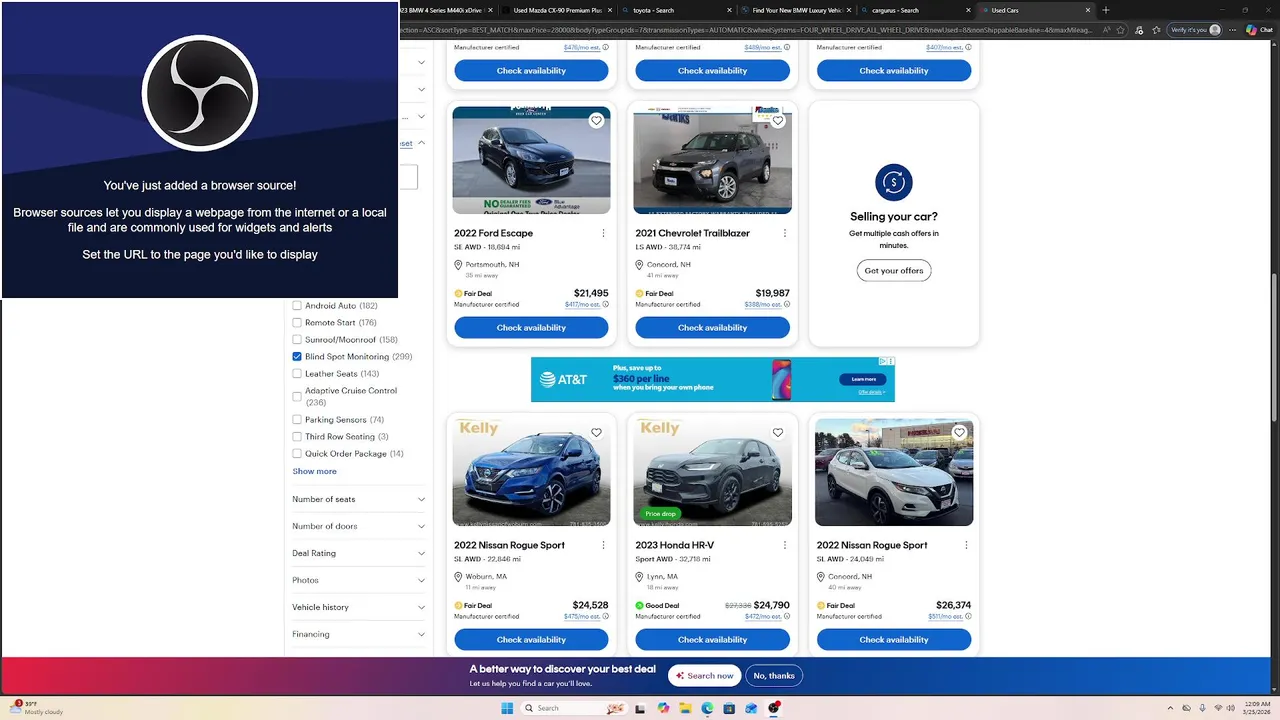Viewport: 1280px width, 720px height.
Task: Show more feature filter options
Action: (314, 471)
